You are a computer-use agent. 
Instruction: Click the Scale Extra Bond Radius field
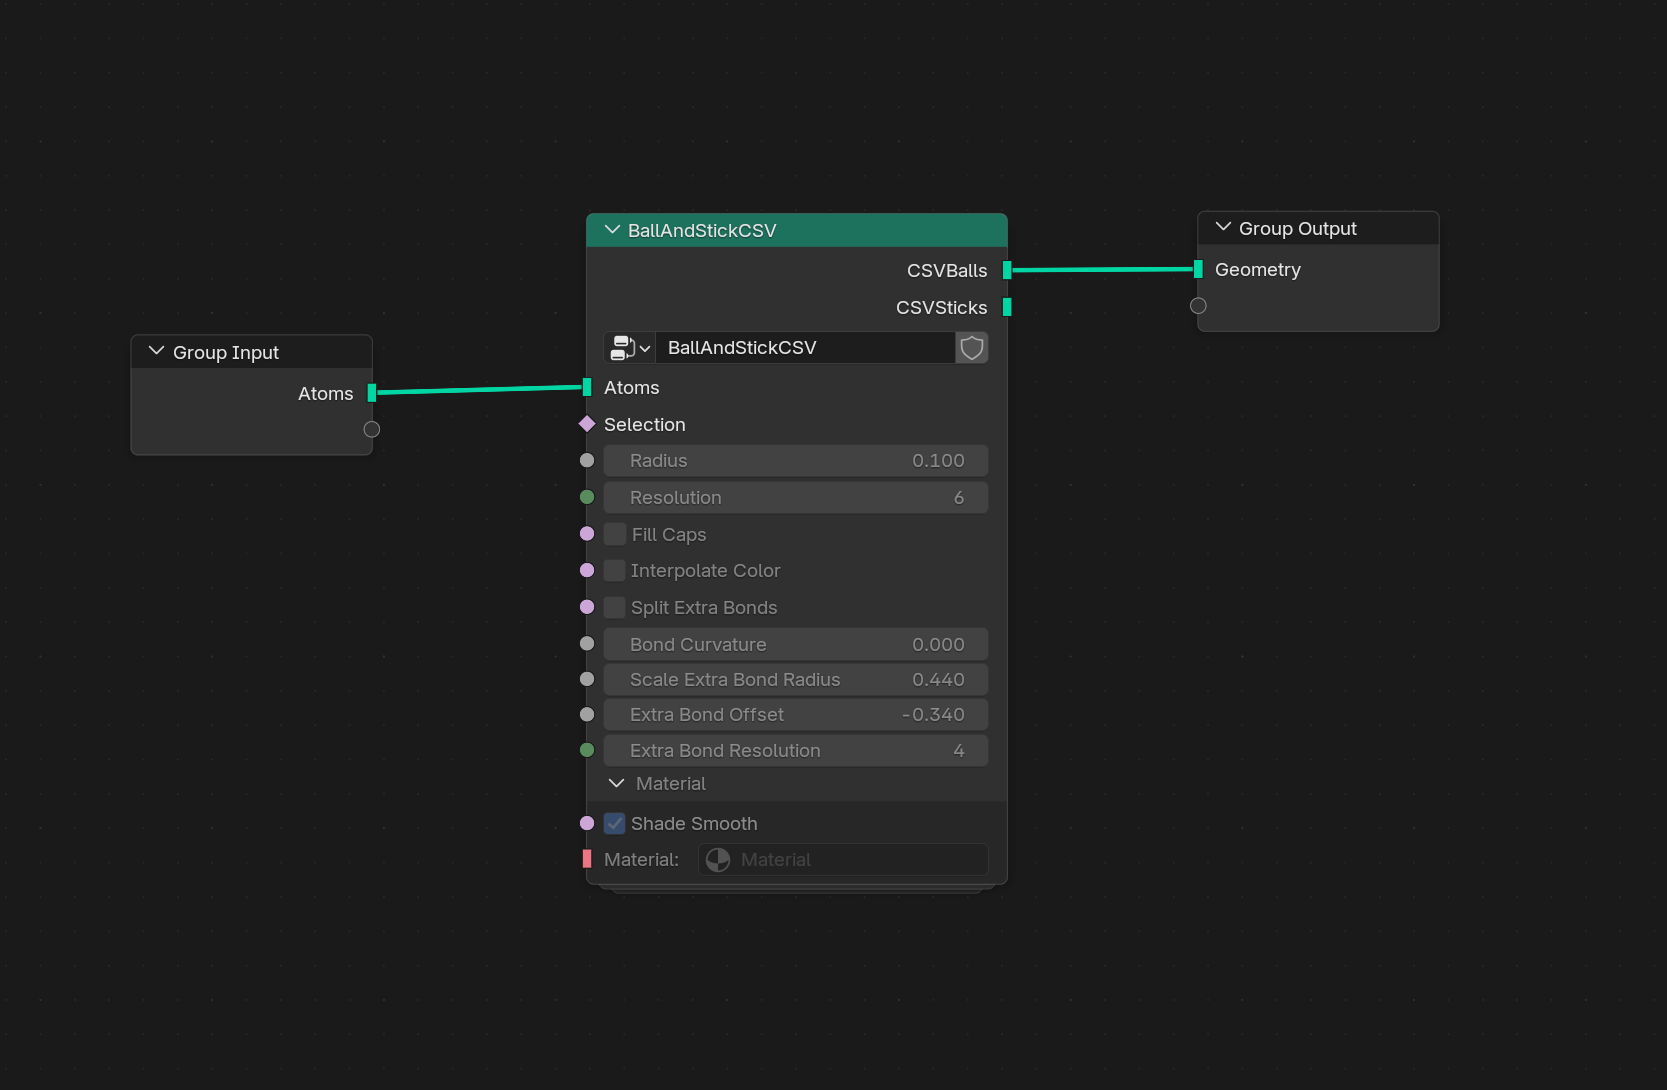pyautogui.click(x=796, y=680)
